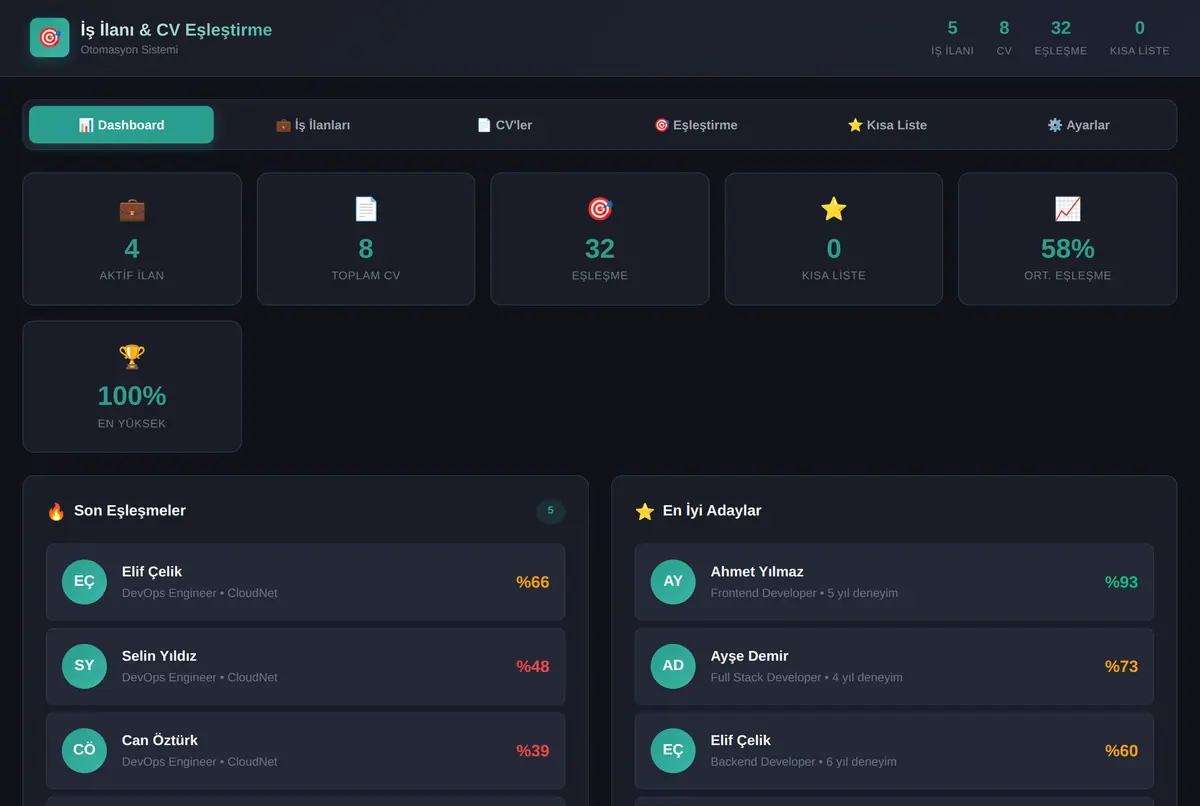Click the briefcase icon on Aktif İlan card
1200x806 pixels.
(x=132, y=209)
